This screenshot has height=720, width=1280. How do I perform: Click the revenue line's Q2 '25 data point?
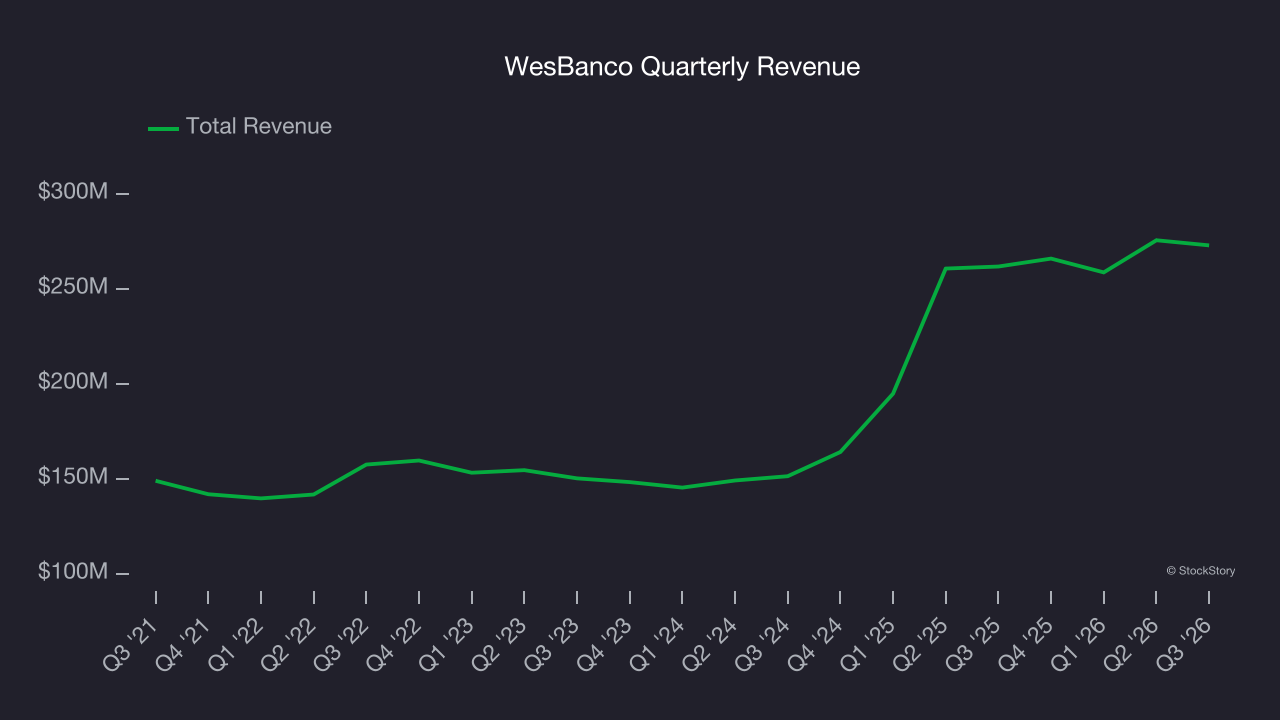945,268
